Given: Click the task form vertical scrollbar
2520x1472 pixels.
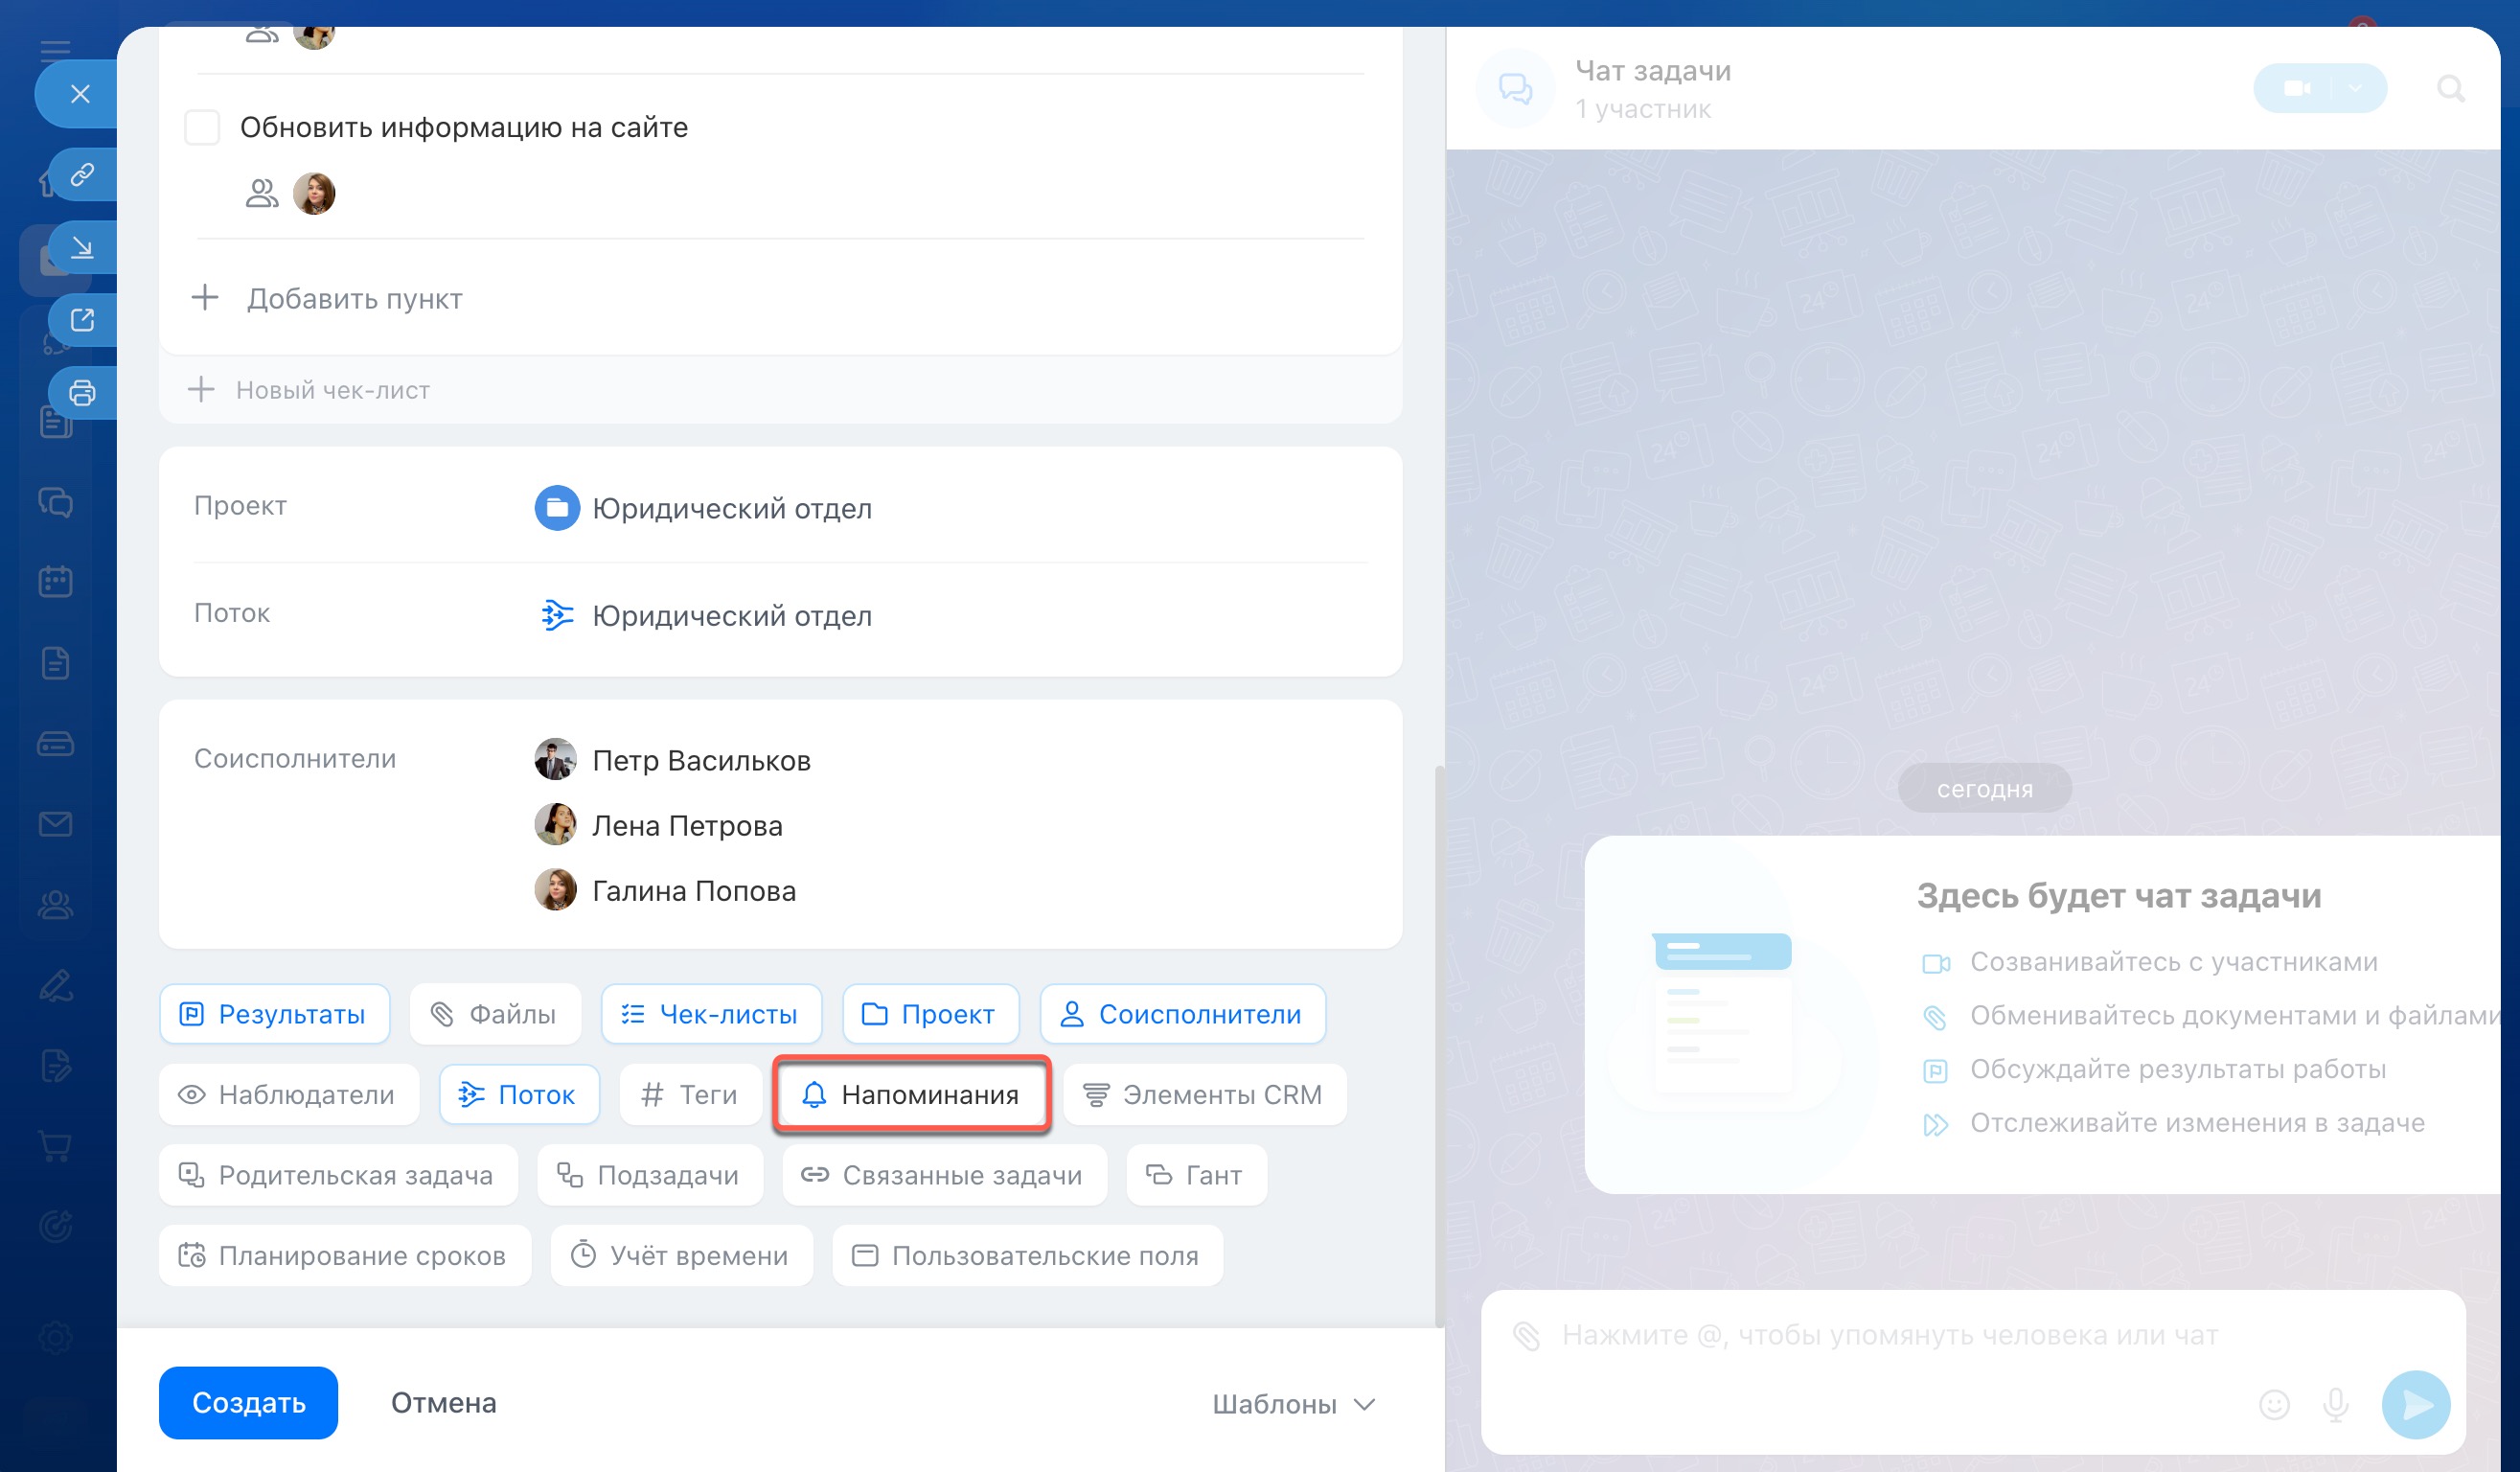Looking at the screenshot, I should pos(1439,1045).
